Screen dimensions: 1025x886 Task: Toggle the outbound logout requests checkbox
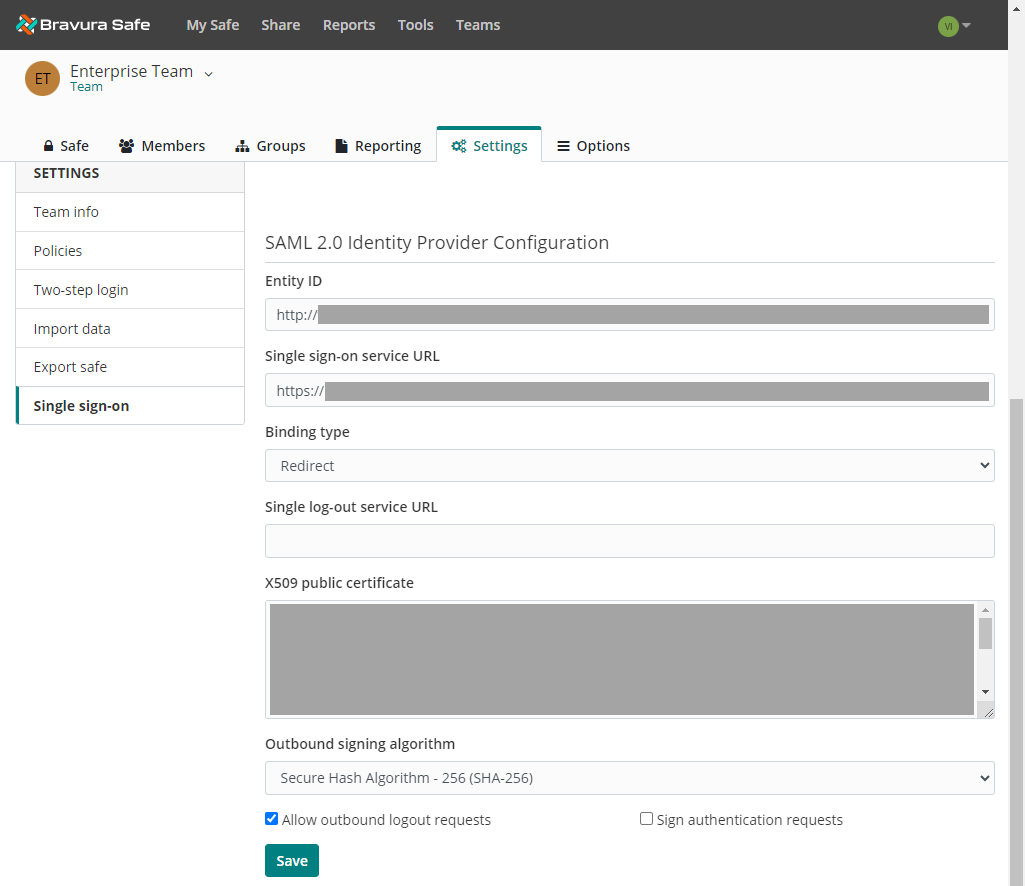click(x=271, y=818)
